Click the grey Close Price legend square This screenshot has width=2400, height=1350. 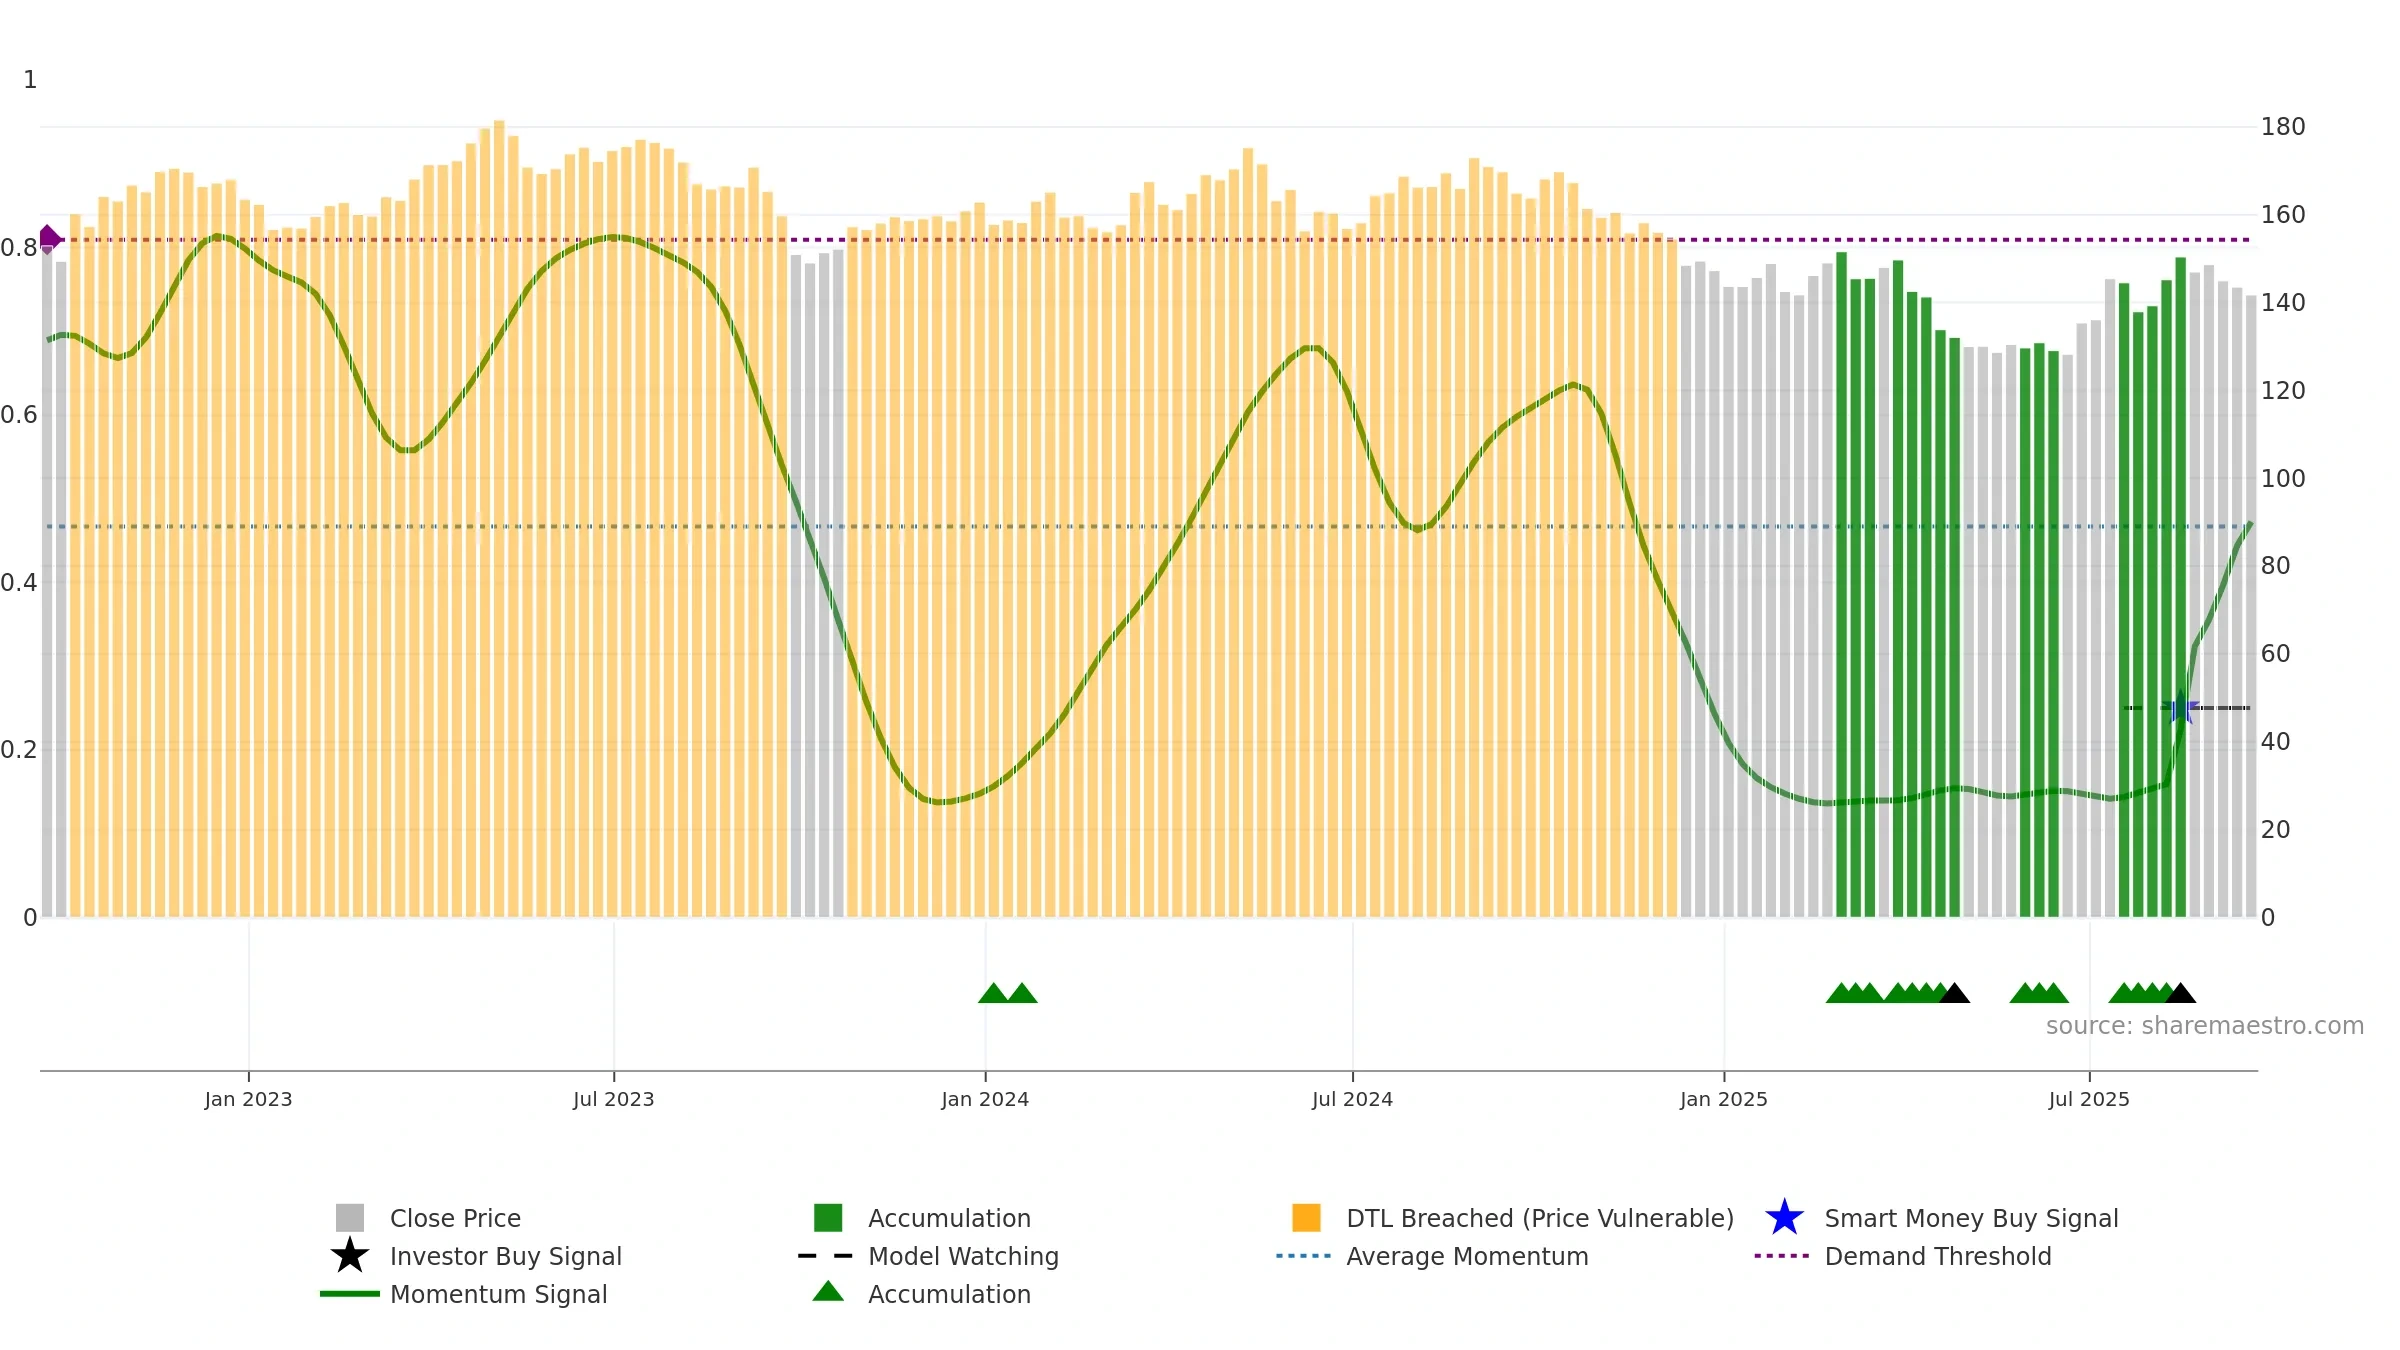click(350, 1218)
